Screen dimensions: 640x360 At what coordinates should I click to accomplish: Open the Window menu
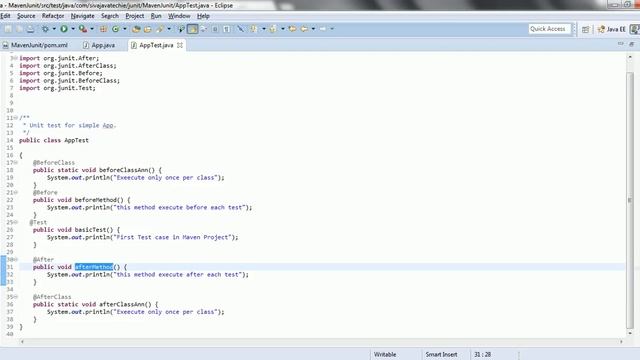tap(179, 16)
